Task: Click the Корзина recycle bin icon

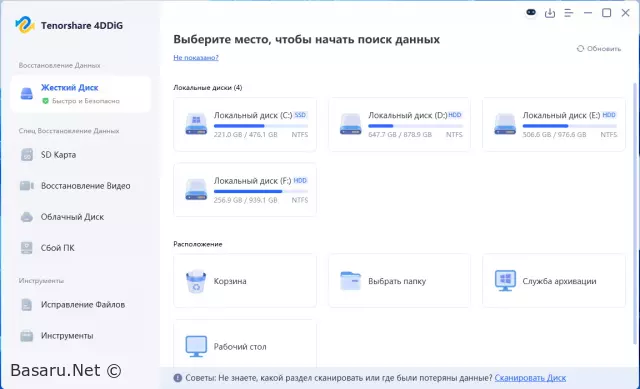Action: [196, 281]
